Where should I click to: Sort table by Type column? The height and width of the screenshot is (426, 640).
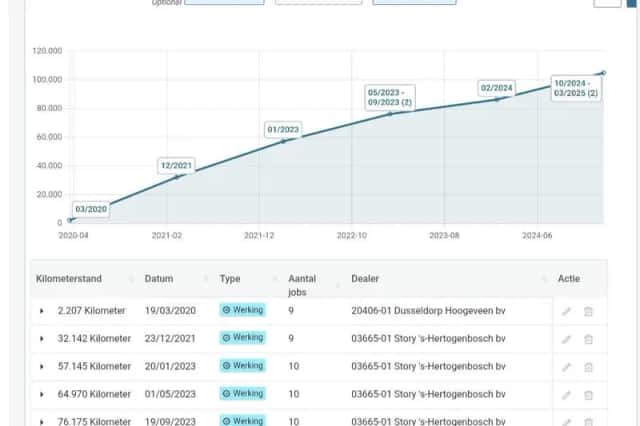[x=276, y=279]
